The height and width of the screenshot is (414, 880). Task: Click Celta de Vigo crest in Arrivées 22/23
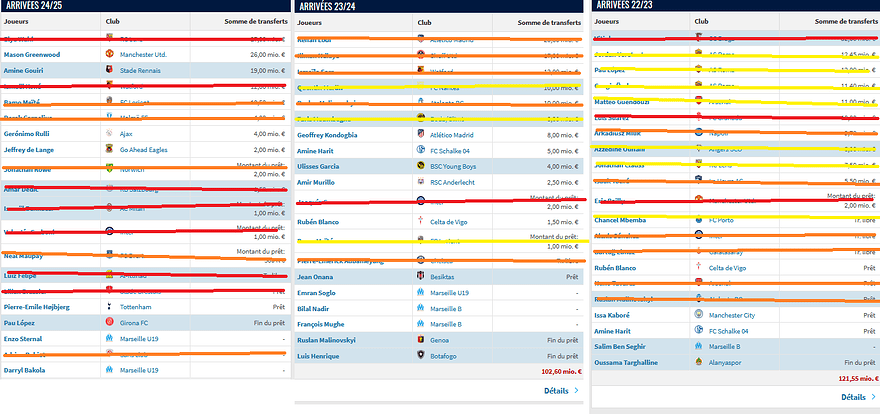tap(699, 268)
